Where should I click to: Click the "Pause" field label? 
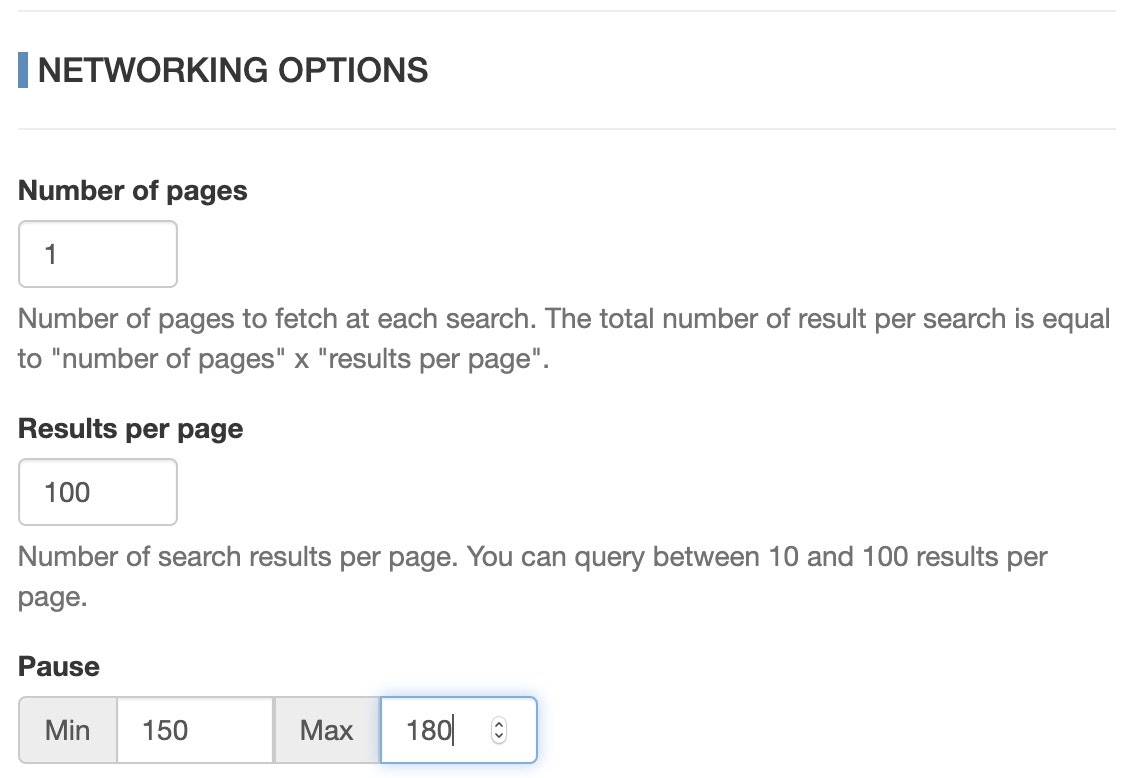[x=59, y=666]
